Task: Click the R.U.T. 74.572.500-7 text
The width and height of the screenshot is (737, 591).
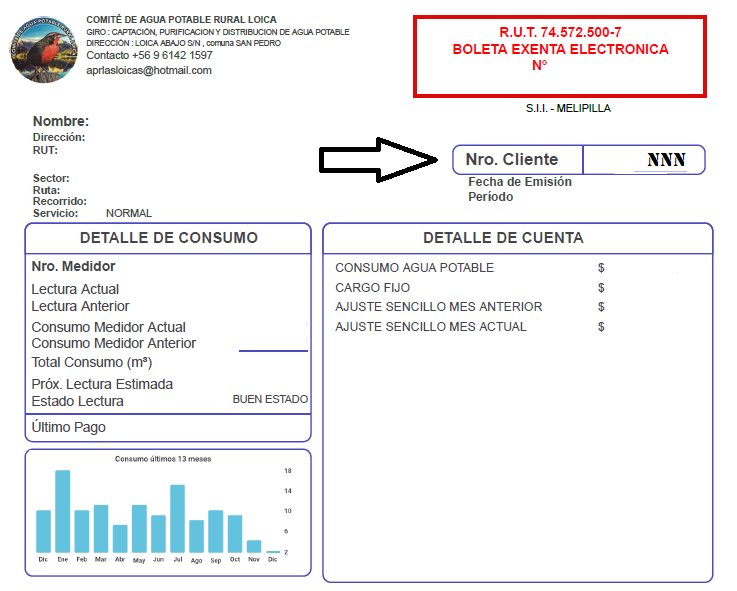Action: 560,32
